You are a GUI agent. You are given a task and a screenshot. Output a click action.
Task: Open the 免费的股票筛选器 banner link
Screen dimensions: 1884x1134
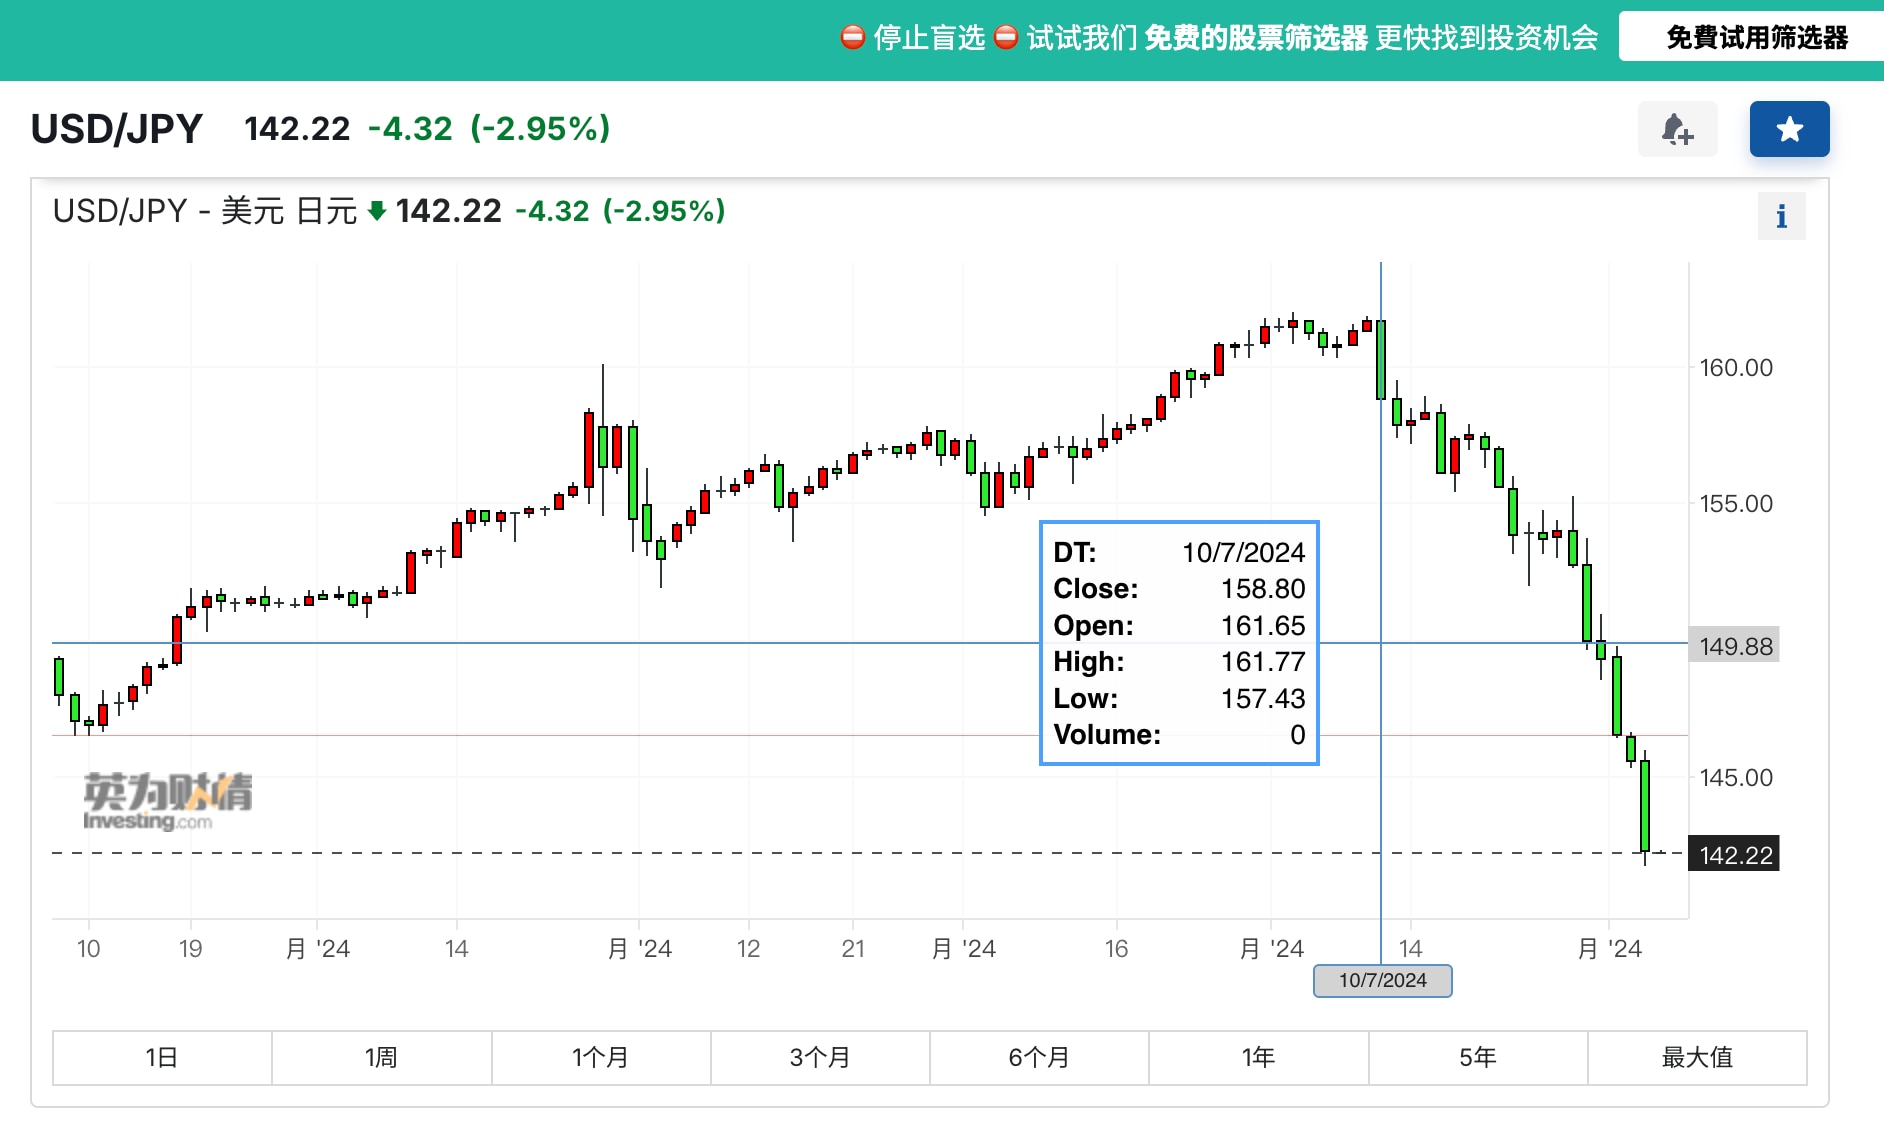(x=1255, y=38)
